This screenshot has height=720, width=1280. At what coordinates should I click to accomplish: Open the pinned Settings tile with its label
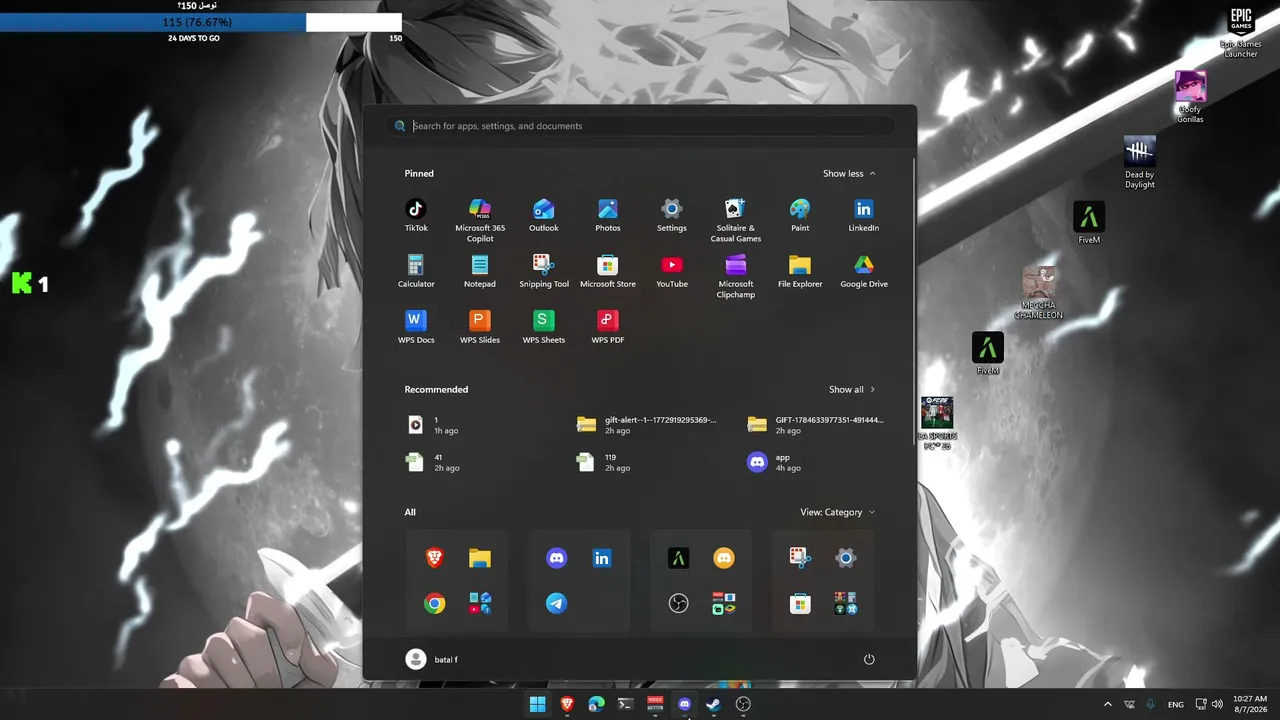(672, 215)
